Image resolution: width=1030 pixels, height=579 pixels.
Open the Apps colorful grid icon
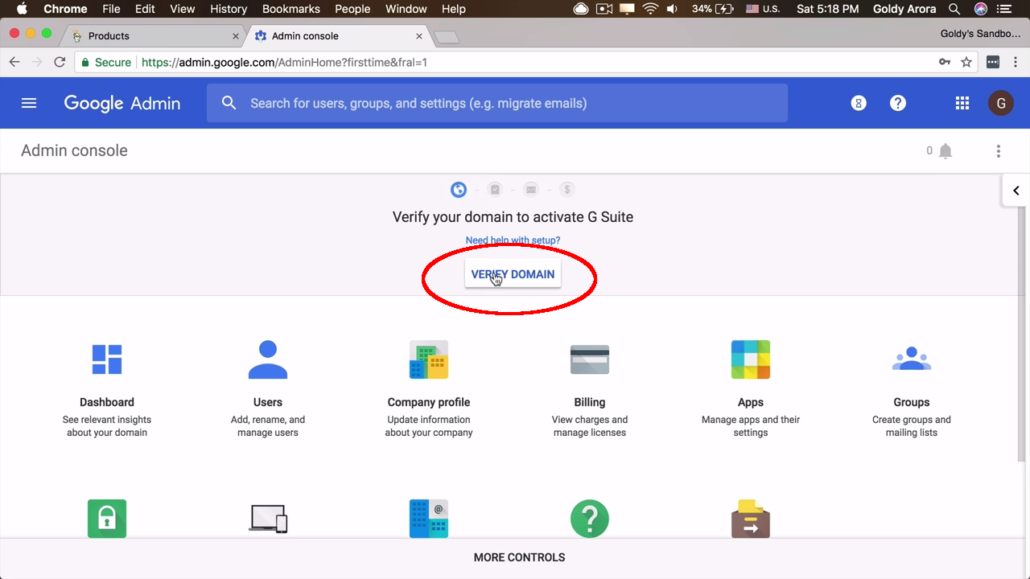[x=750, y=359]
